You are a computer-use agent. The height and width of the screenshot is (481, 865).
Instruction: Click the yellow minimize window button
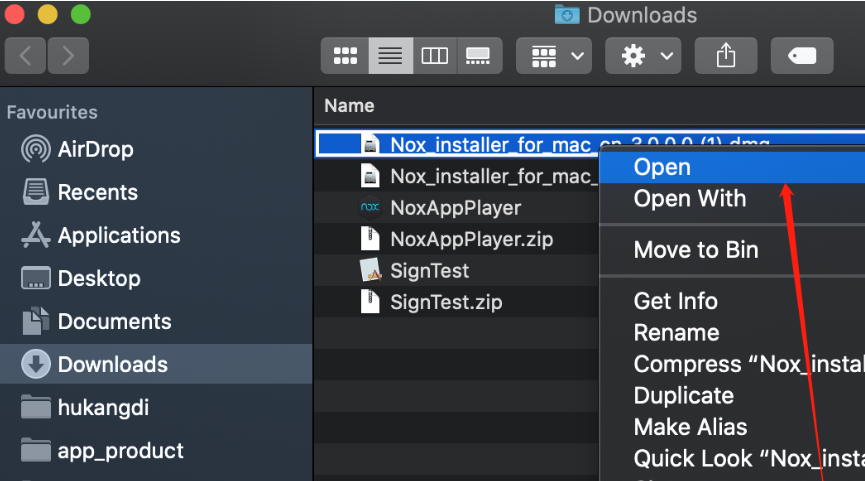click(x=47, y=14)
